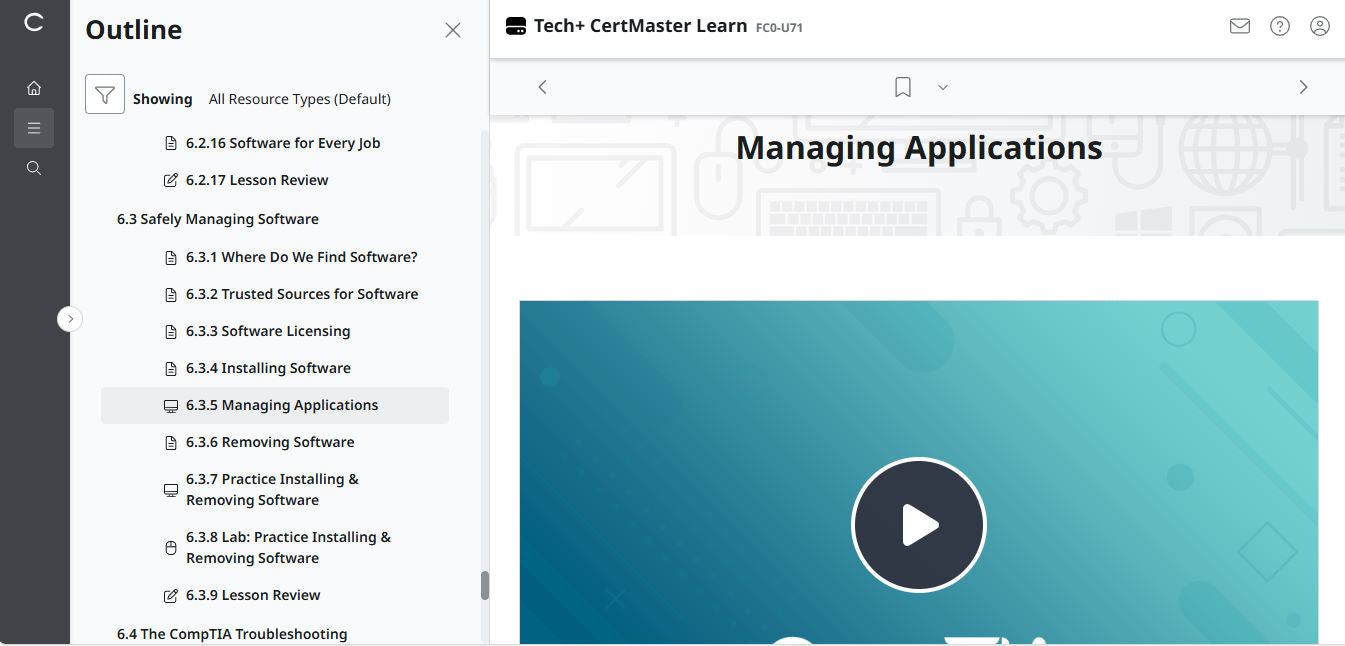Click the course menu icon in the sidebar
Screen dimensions: 1345x646
(33, 128)
